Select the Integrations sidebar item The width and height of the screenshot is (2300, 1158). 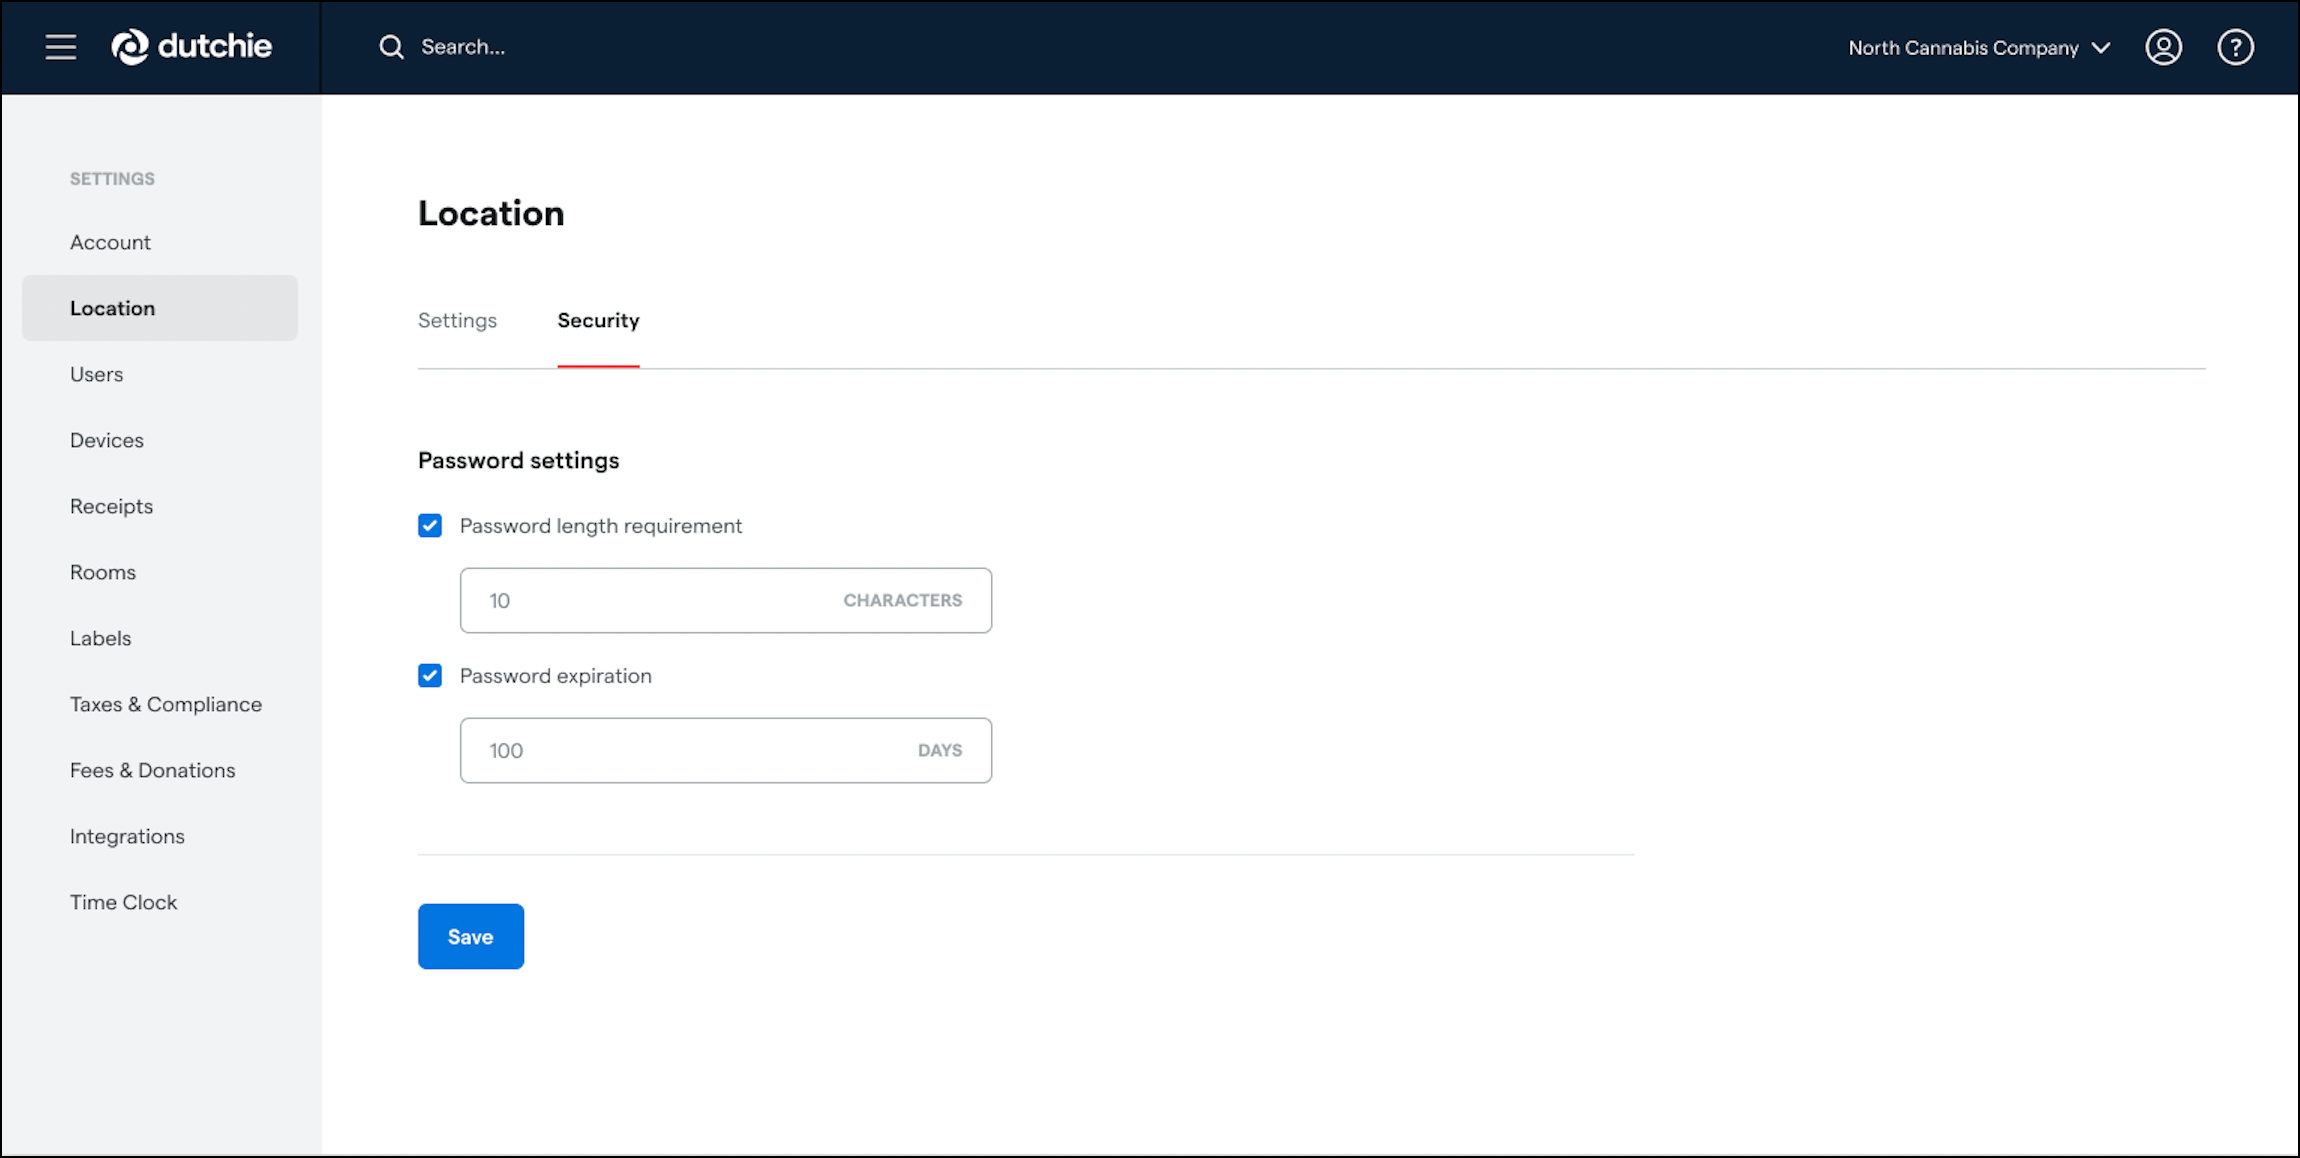click(127, 835)
